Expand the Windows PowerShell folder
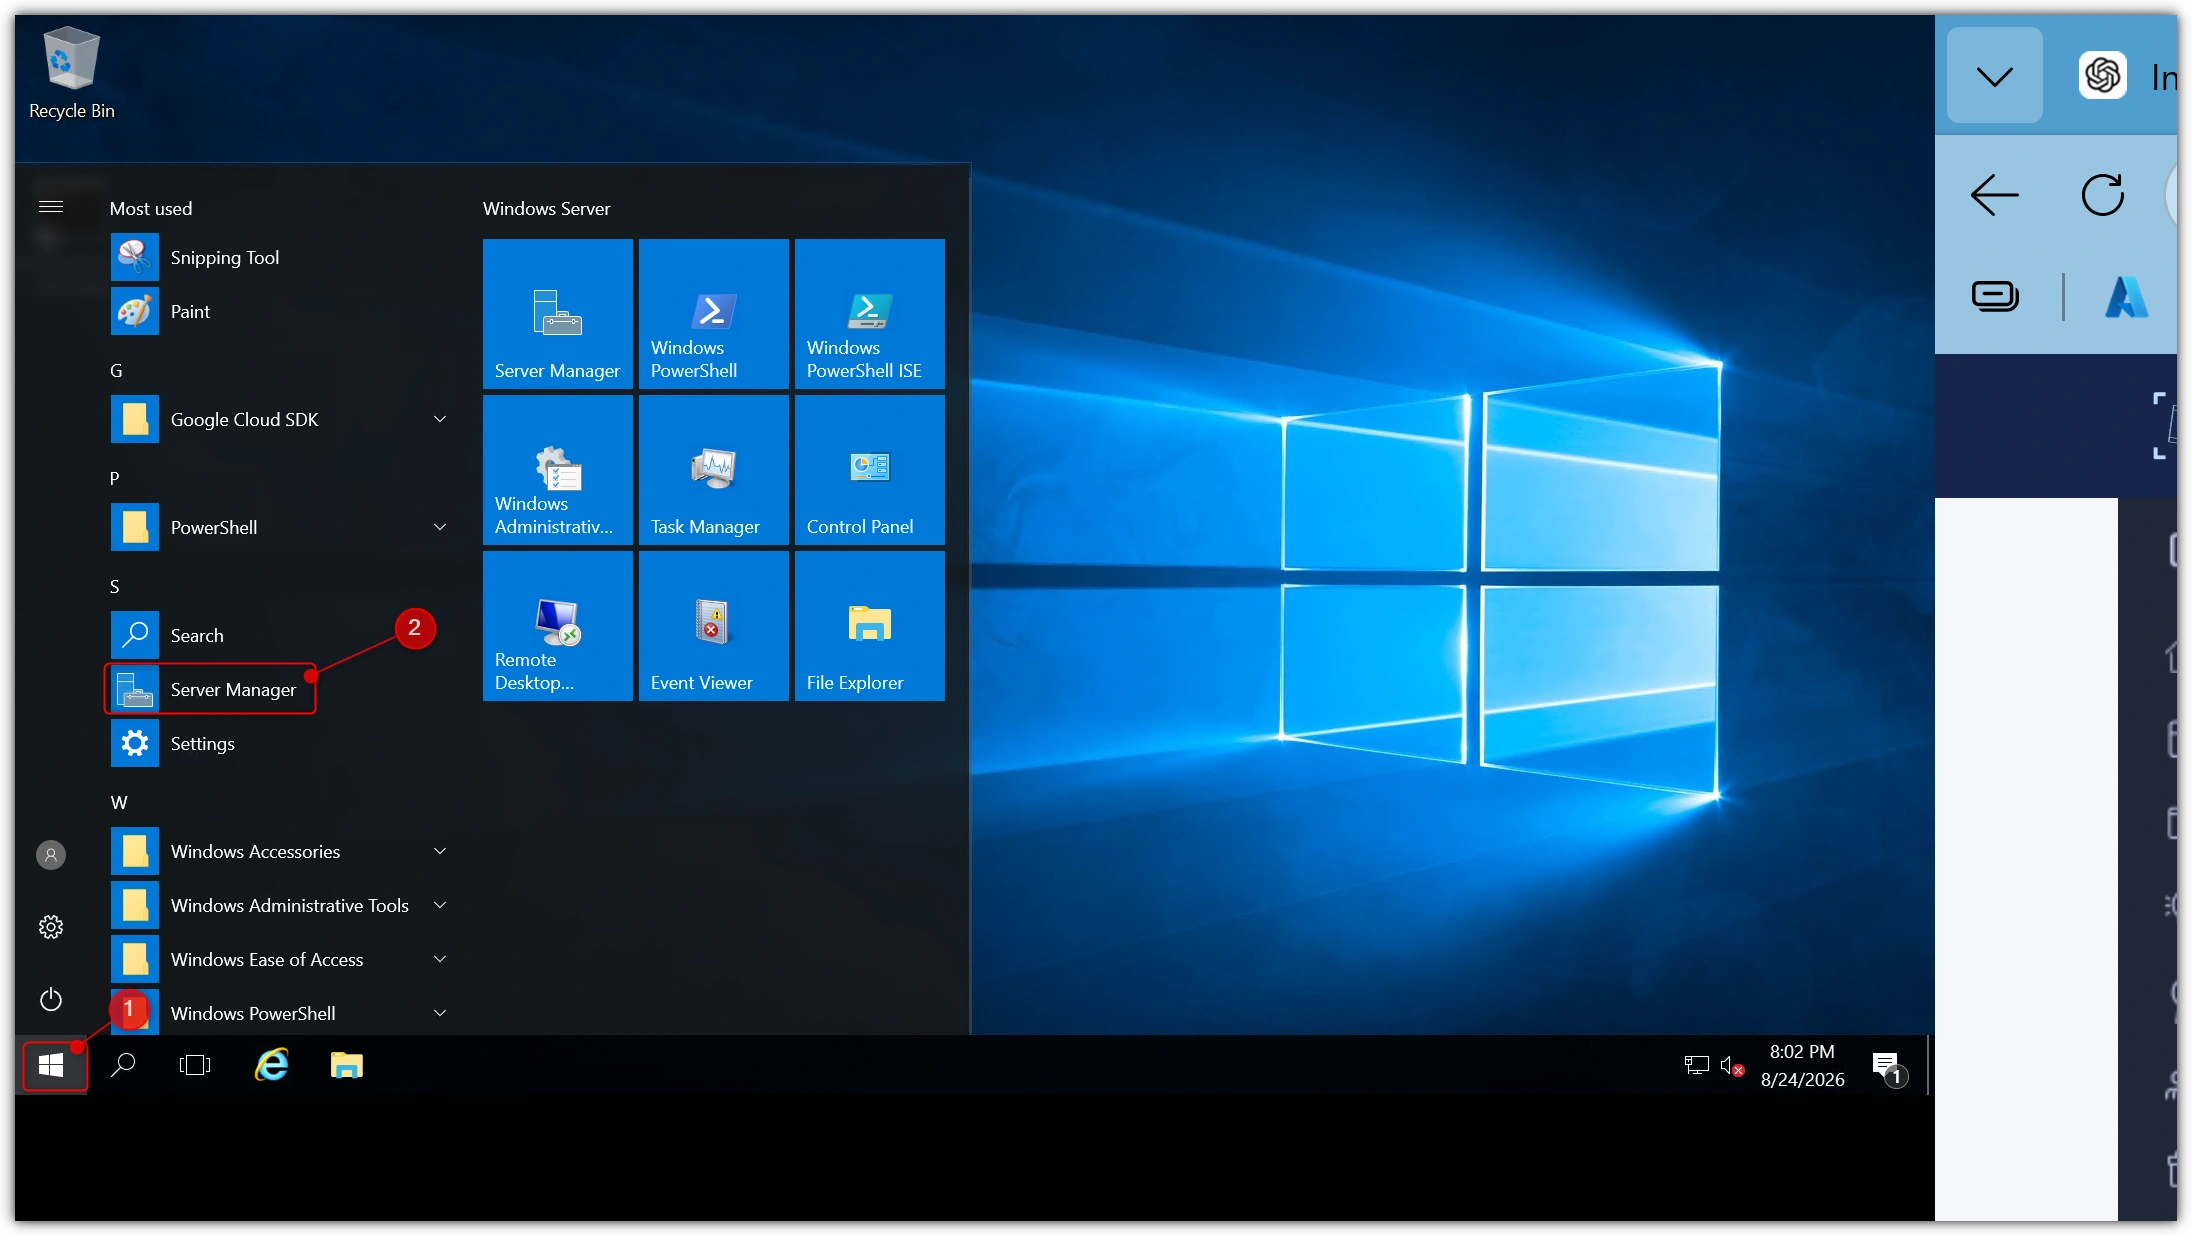2192x1236 pixels. [279, 1013]
